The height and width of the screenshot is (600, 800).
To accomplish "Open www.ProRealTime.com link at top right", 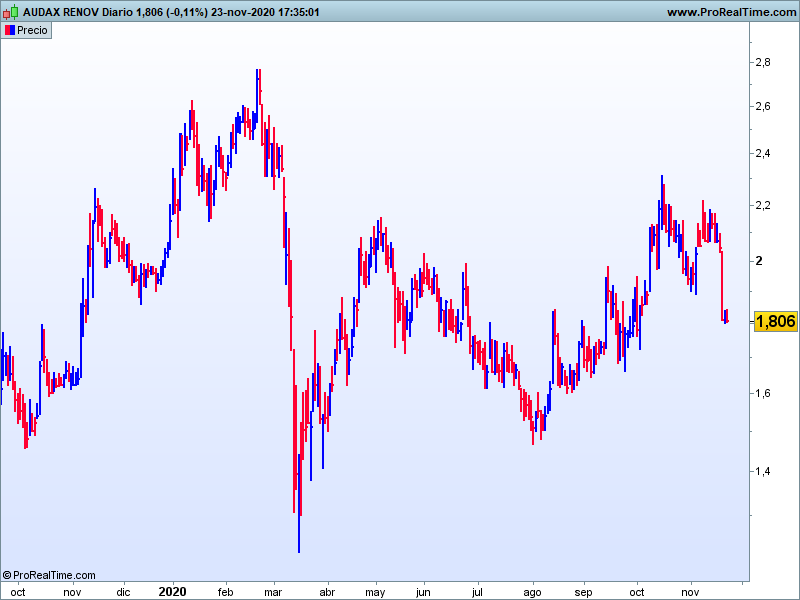I will (730, 12).
